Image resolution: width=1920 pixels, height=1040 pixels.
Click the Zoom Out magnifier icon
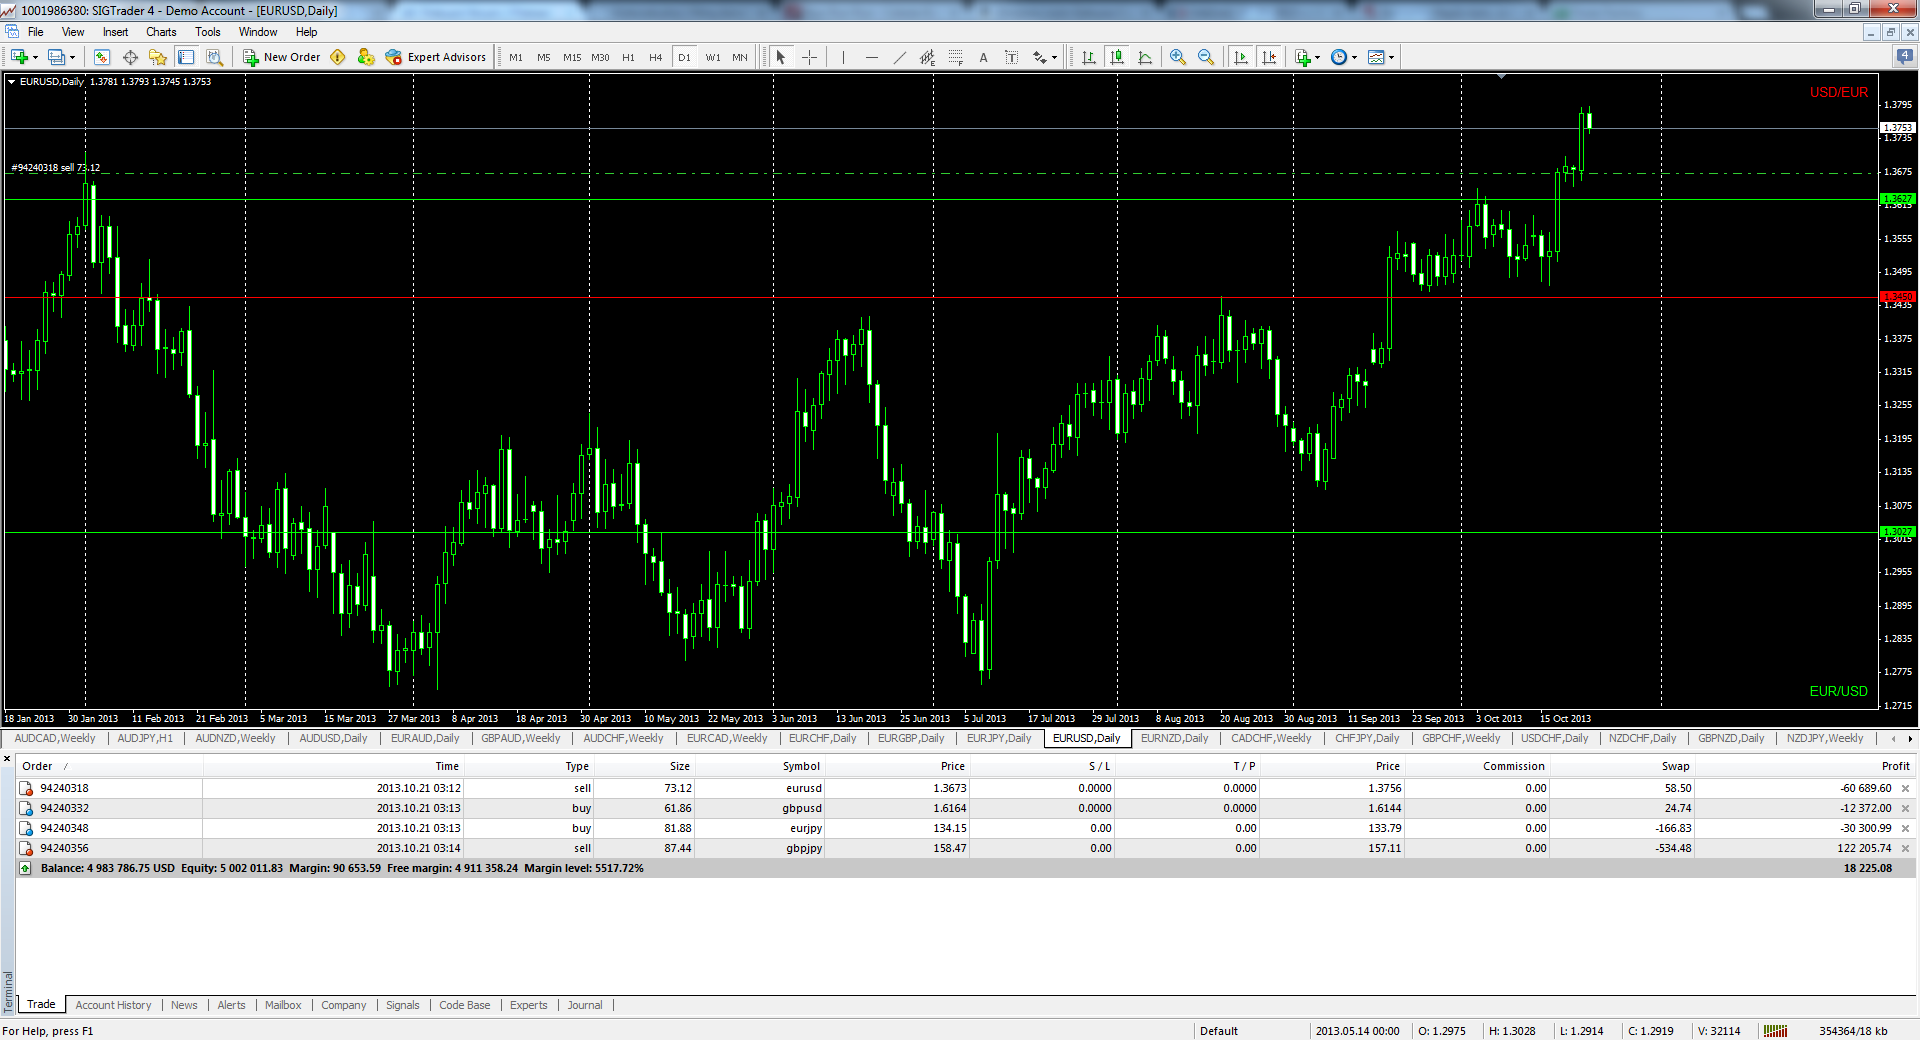1206,57
